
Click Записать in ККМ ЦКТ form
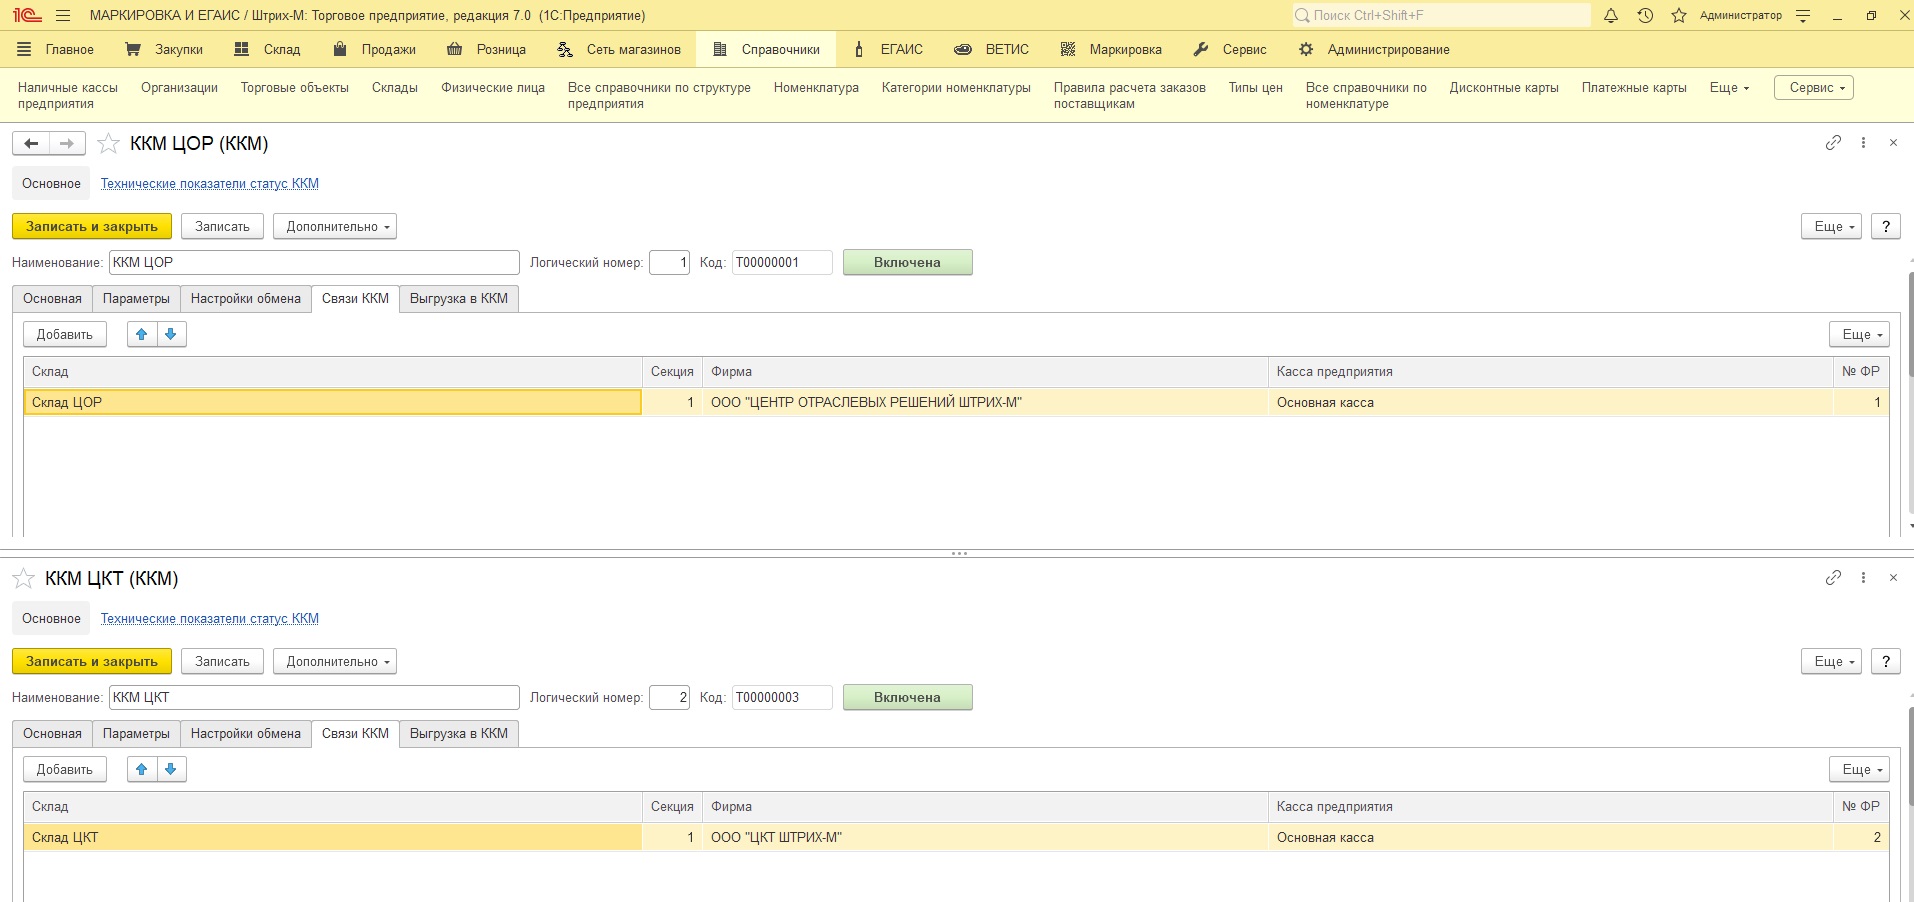pyautogui.click(x=222, y=662)
